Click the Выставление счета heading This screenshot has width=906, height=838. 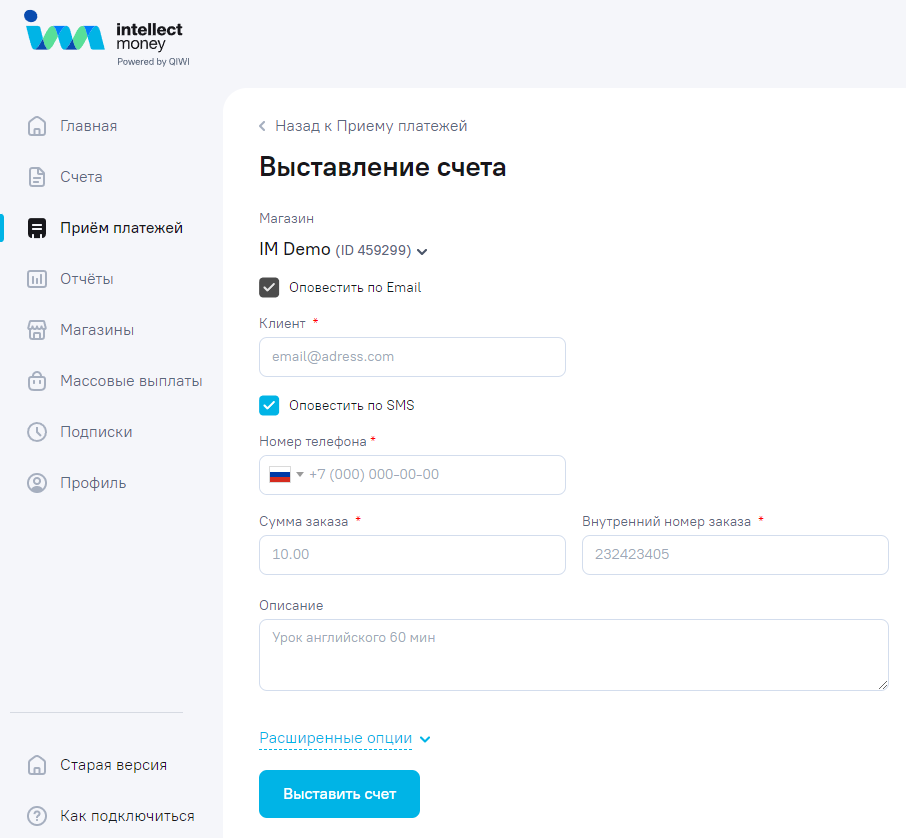point(383,167)
